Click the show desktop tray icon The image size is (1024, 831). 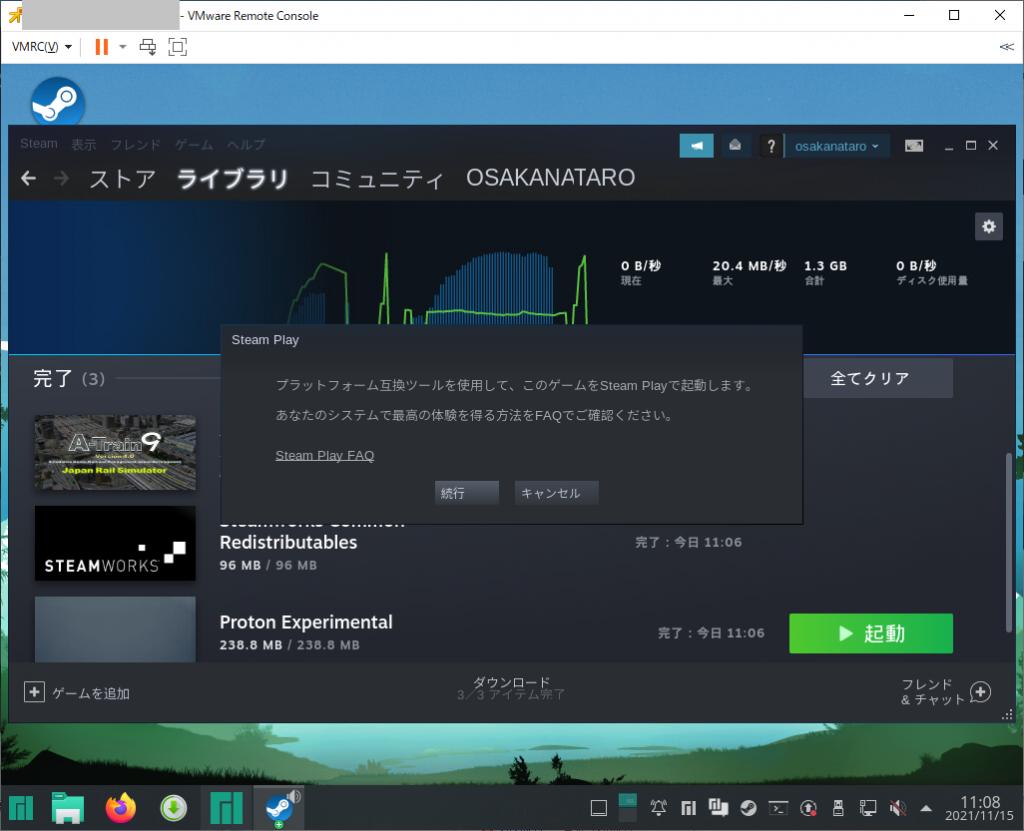point(599,808)
